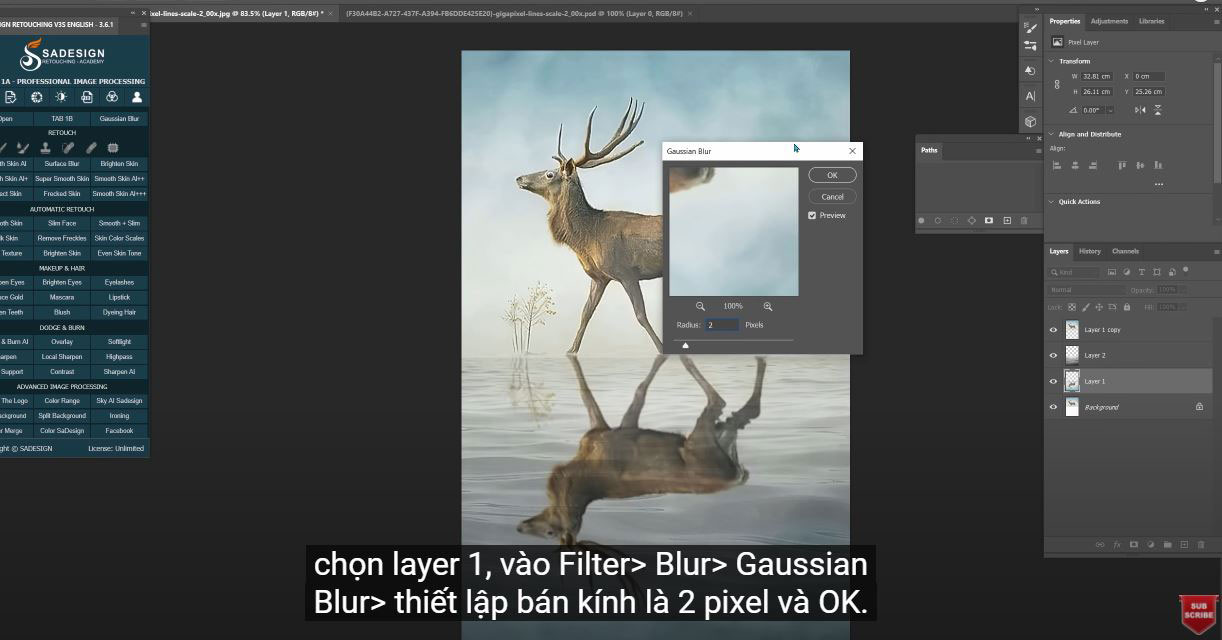Switch to the Adjustments tab
Image resolution: width=1222 pixels, height=640 pixels.
(1109, 21)
